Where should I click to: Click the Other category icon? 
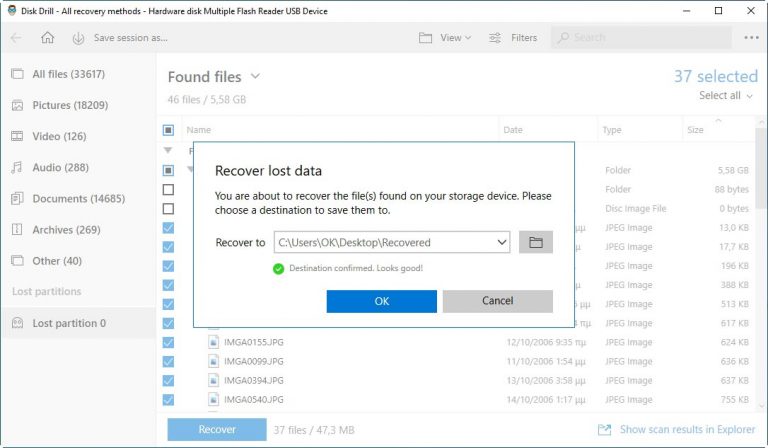(17, 260)
